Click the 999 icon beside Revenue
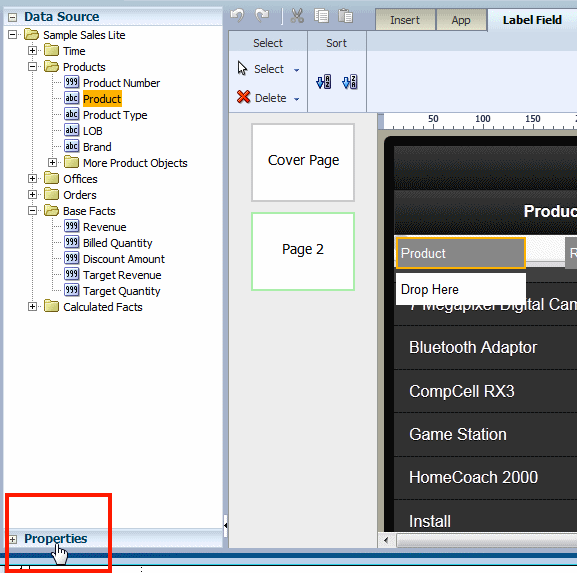 tap(71, 226)
